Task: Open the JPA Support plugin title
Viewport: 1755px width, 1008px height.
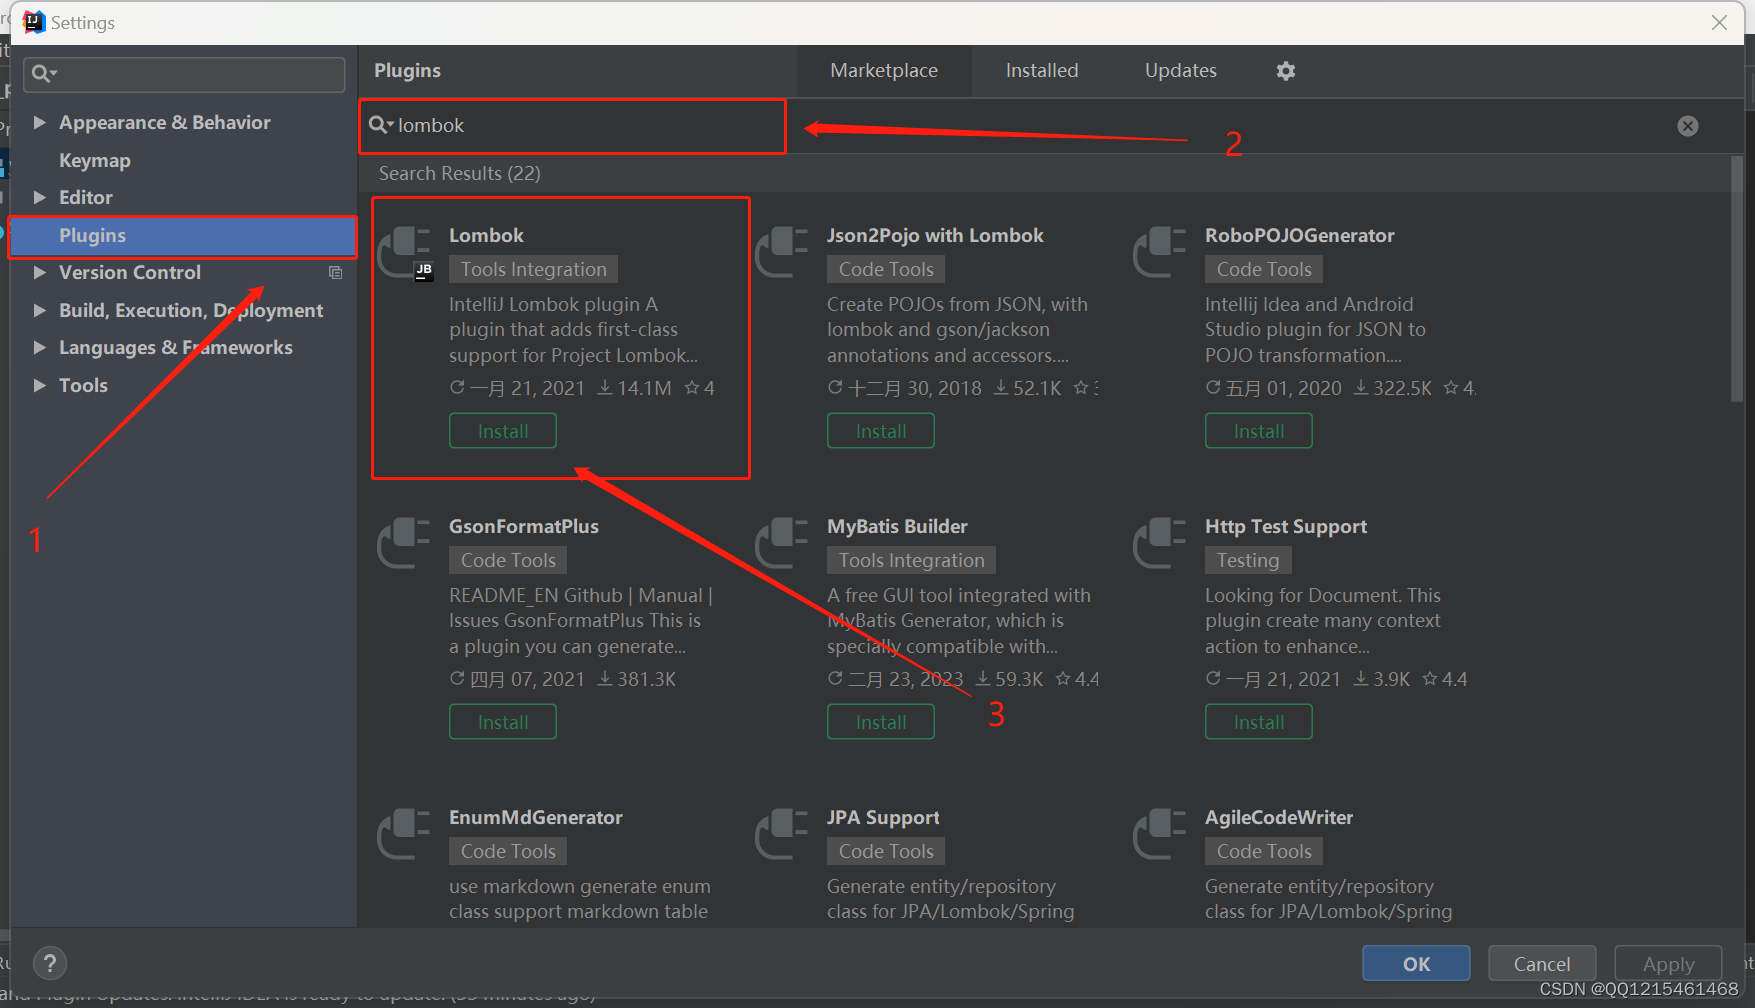Action: (883, 818)
